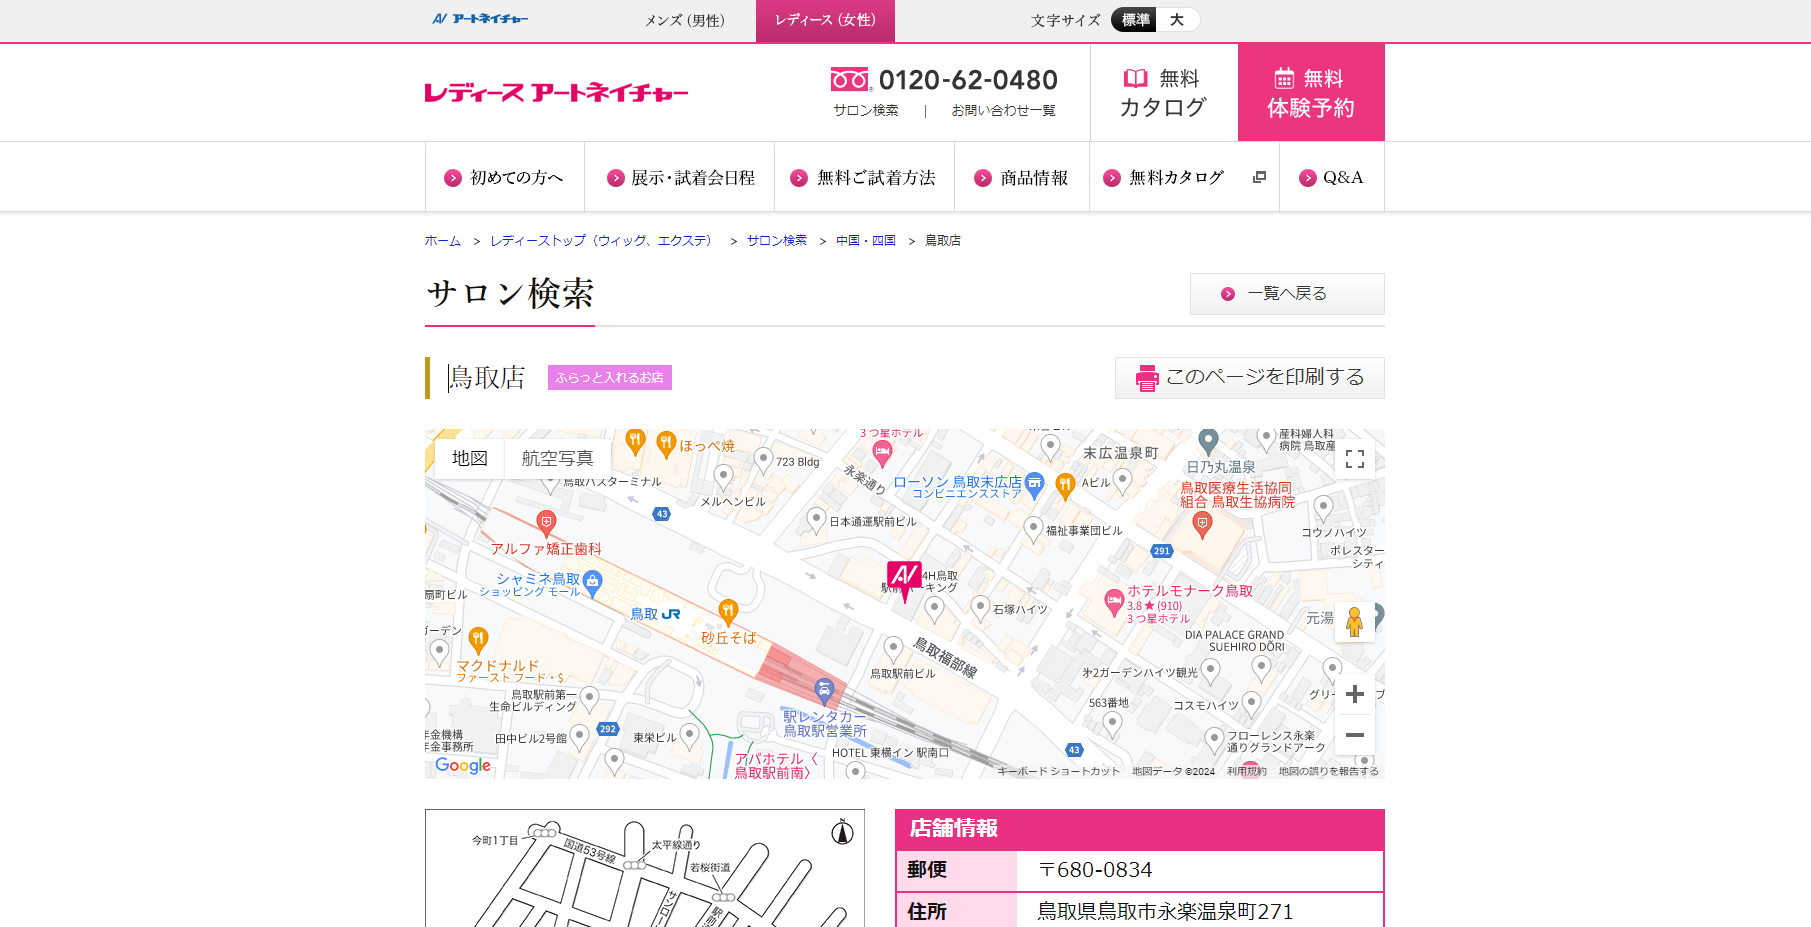
Task: Open the メンズ (男性) tab
Action: (x=684, y=20)
